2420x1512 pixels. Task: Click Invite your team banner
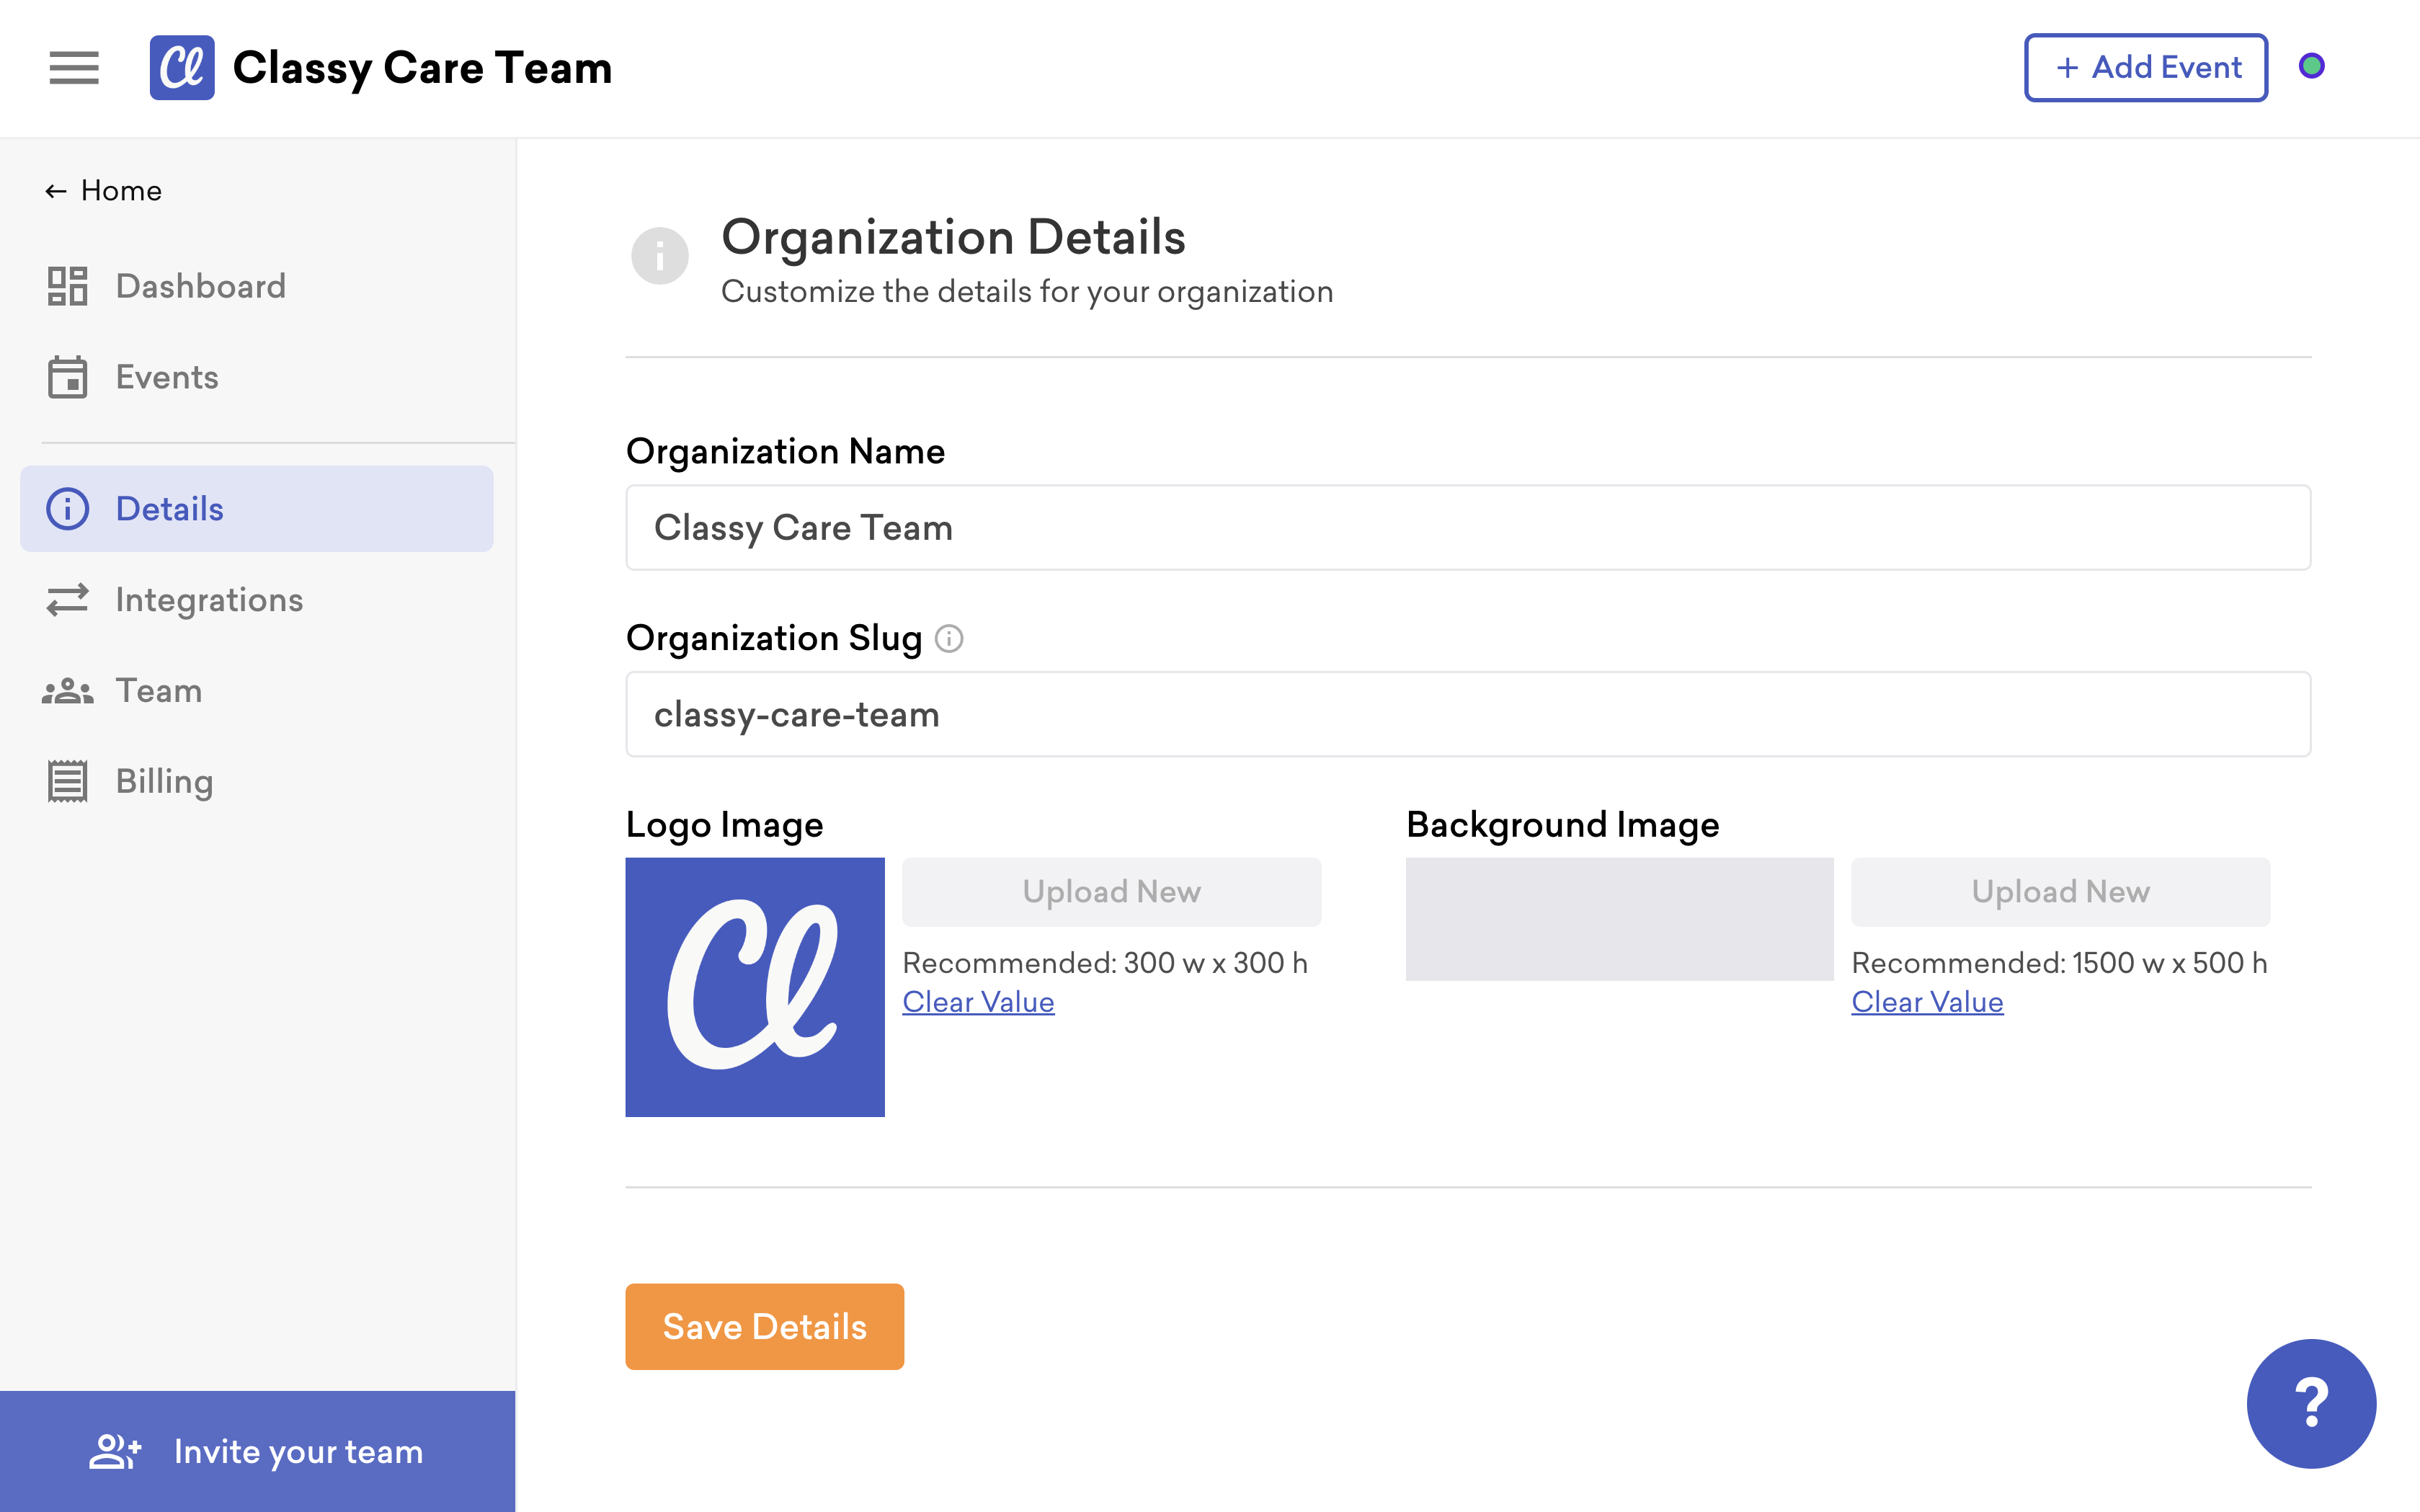(x=258, y=1451)
